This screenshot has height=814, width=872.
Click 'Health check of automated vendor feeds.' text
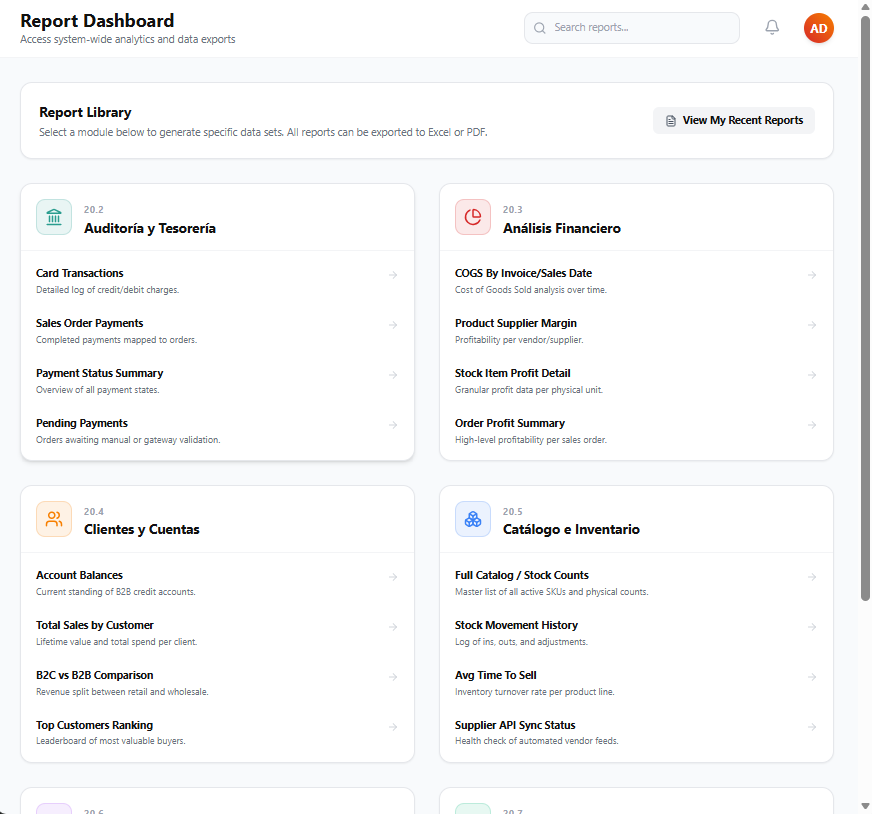tap(537, 741)
